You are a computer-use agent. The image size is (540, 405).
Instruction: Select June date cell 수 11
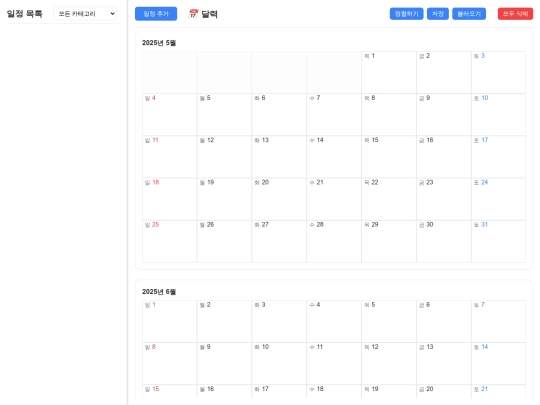point(334,364)
